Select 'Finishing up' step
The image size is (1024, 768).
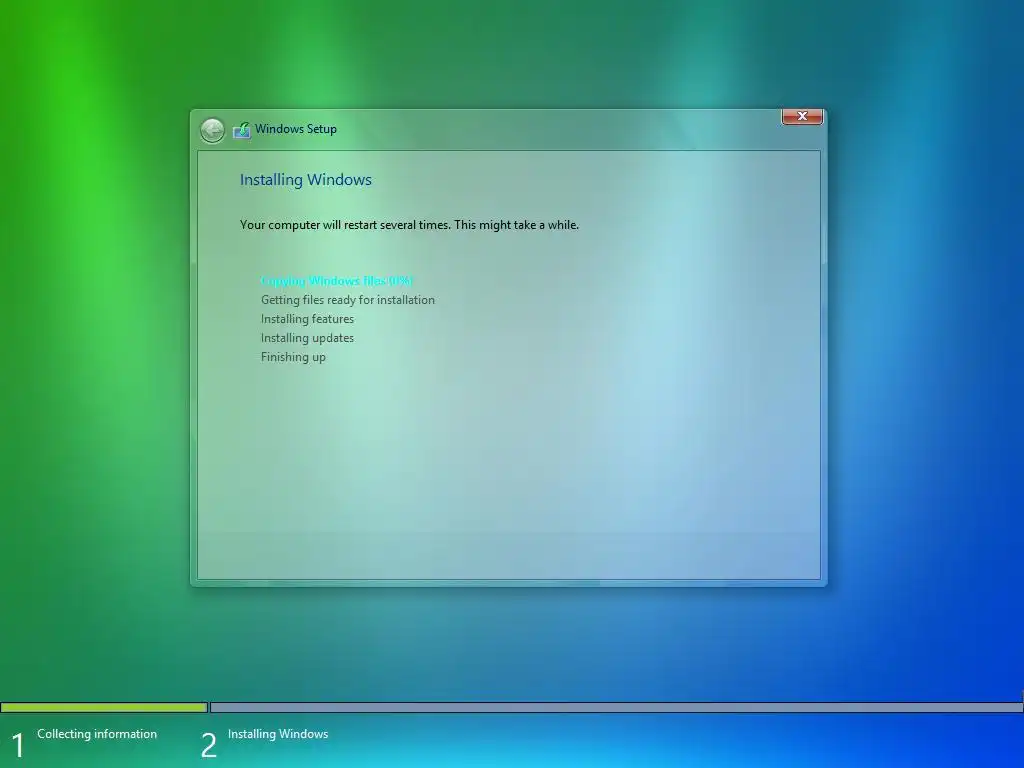293,357
